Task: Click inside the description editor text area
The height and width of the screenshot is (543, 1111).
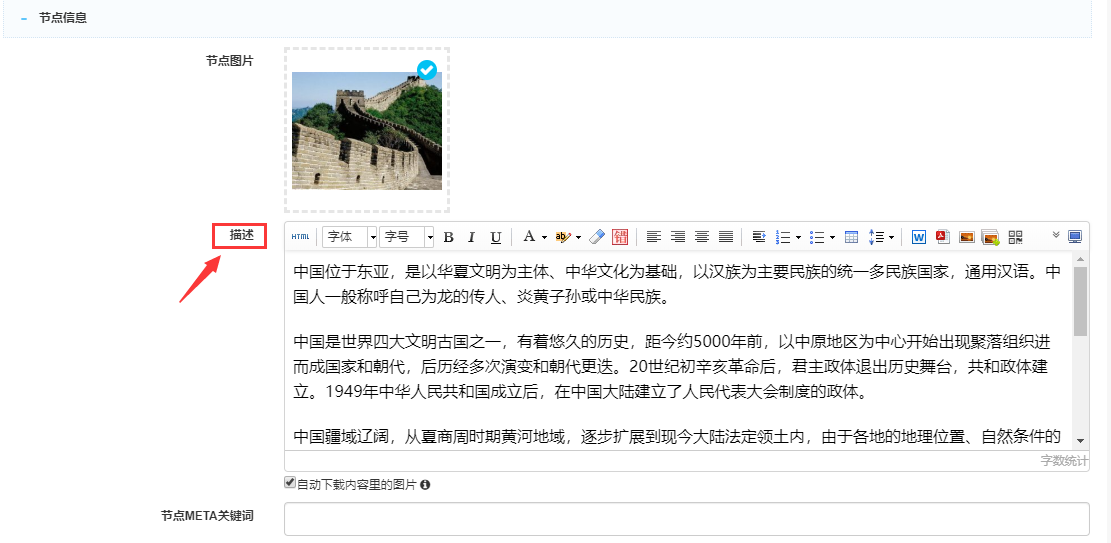Action: tap(678, 350)
